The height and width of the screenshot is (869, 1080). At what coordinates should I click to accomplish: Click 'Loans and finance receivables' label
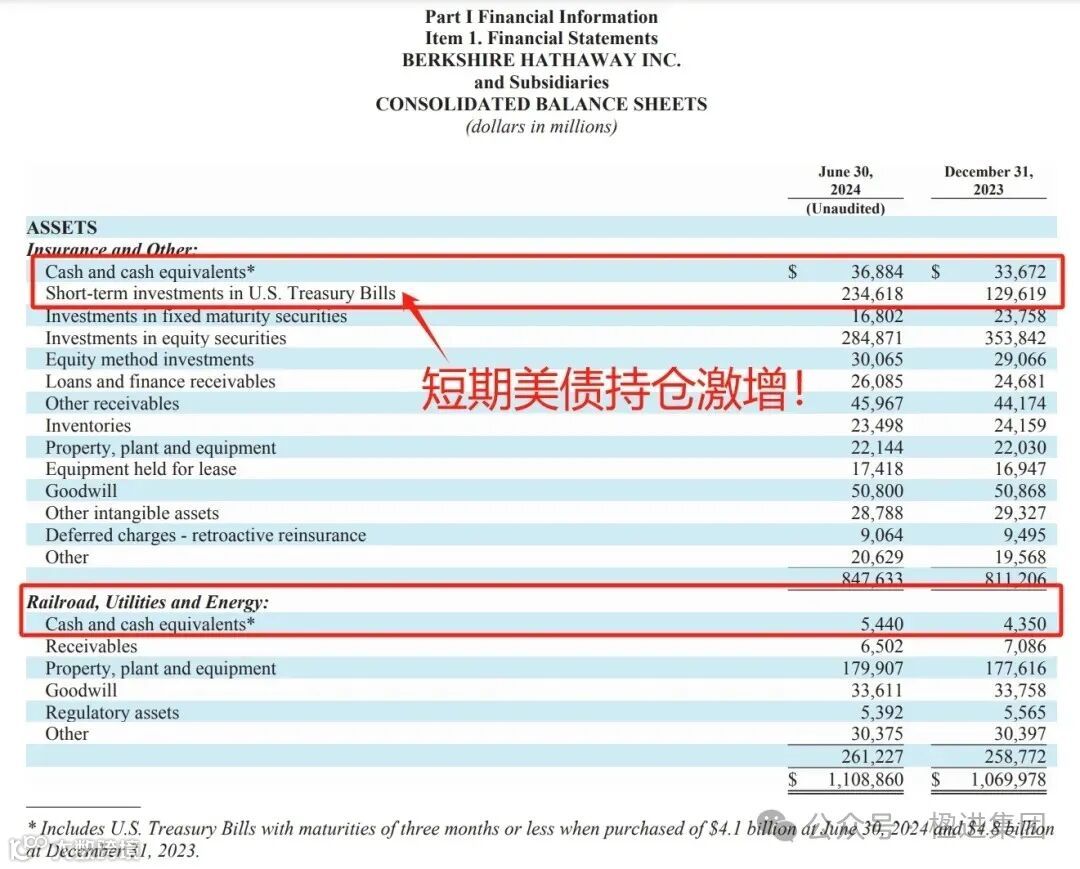(160, 381)
